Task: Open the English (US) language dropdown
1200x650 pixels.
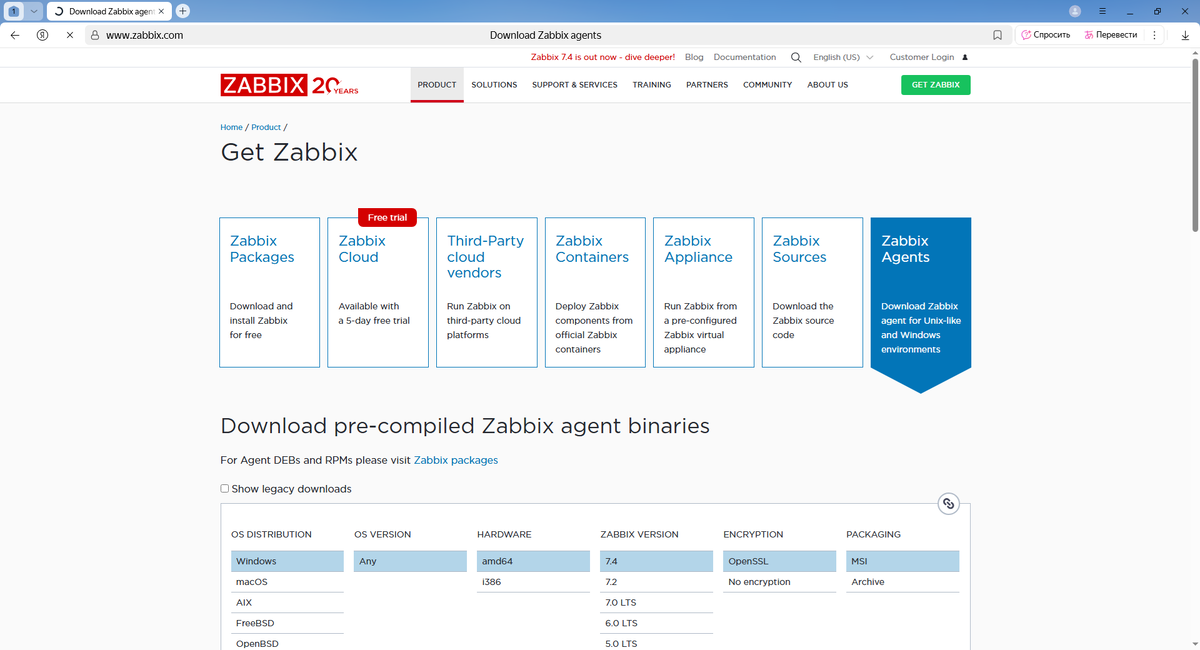Action: pyautogui.click(x=843, y=57)
